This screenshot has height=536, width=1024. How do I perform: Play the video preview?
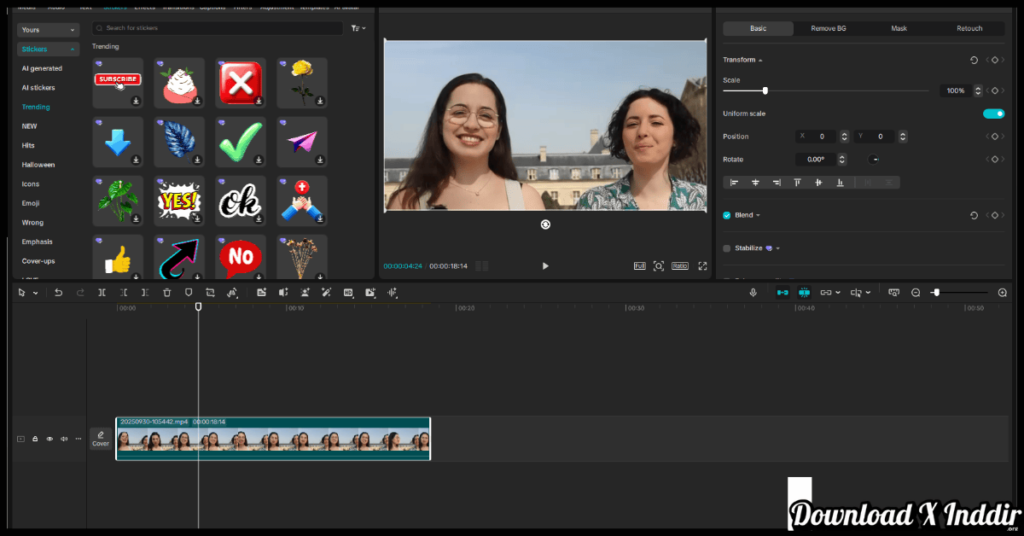[x=545, y=266]
